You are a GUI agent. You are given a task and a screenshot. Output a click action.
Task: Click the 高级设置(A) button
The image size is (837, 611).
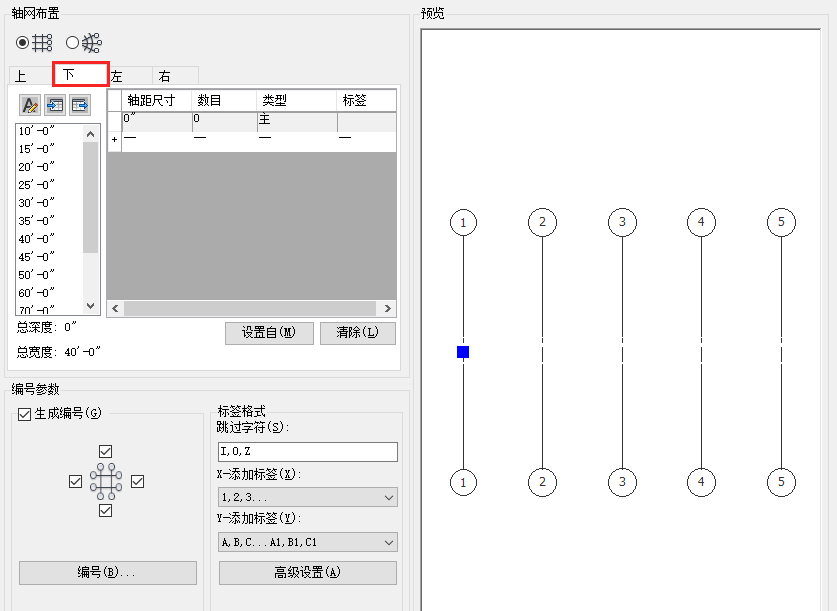click(308, 573)
